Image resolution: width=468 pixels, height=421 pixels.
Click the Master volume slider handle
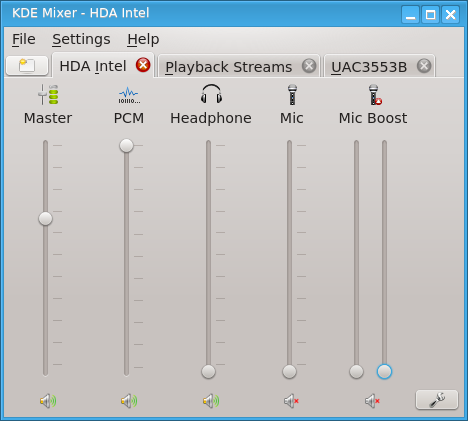point(45,219)
